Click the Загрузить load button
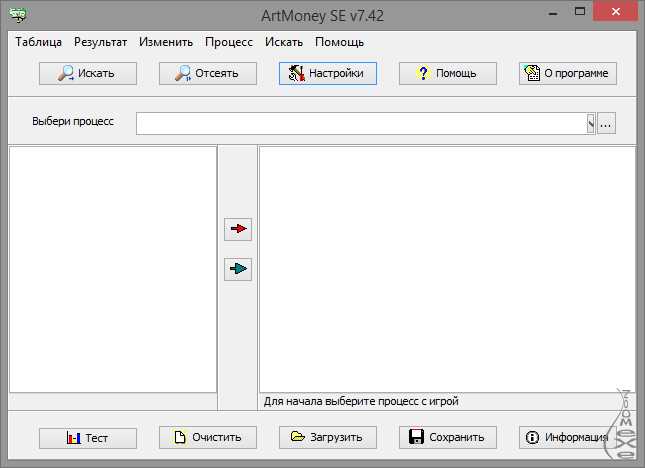This screenshot has height=468, width=645. click(328, 437)
